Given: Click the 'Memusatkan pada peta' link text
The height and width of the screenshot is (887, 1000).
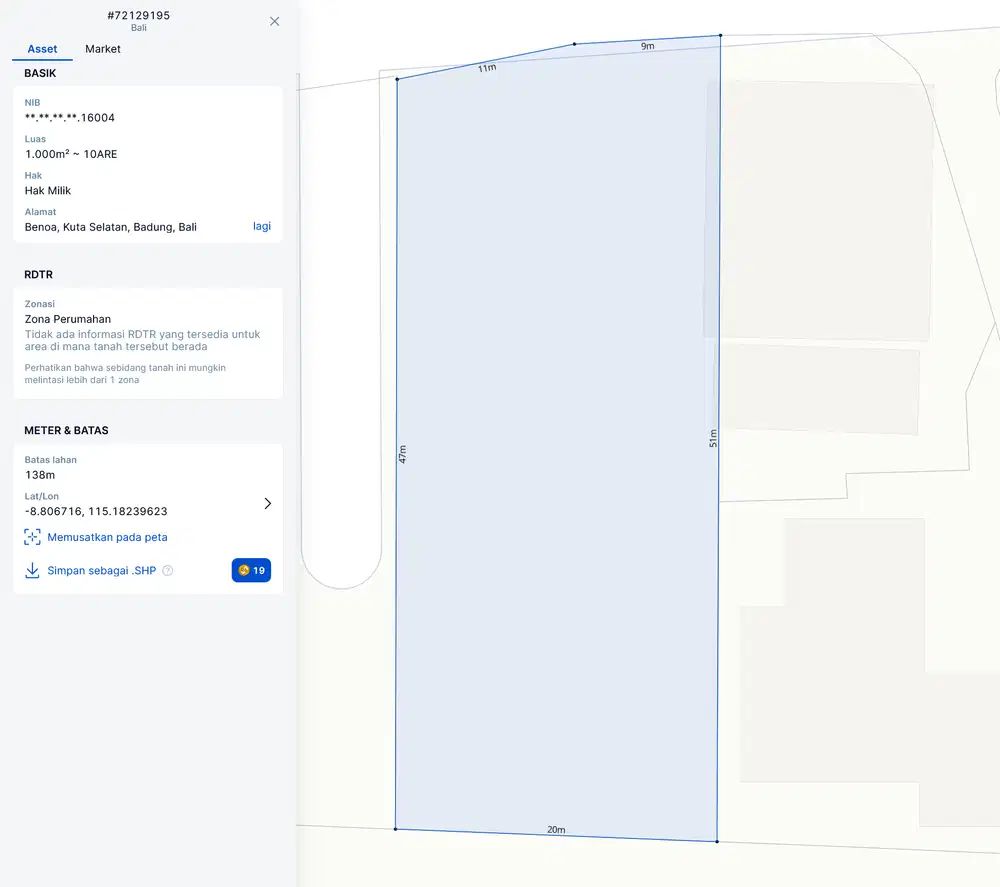Looking at the screenshot, I should [107, 537].
